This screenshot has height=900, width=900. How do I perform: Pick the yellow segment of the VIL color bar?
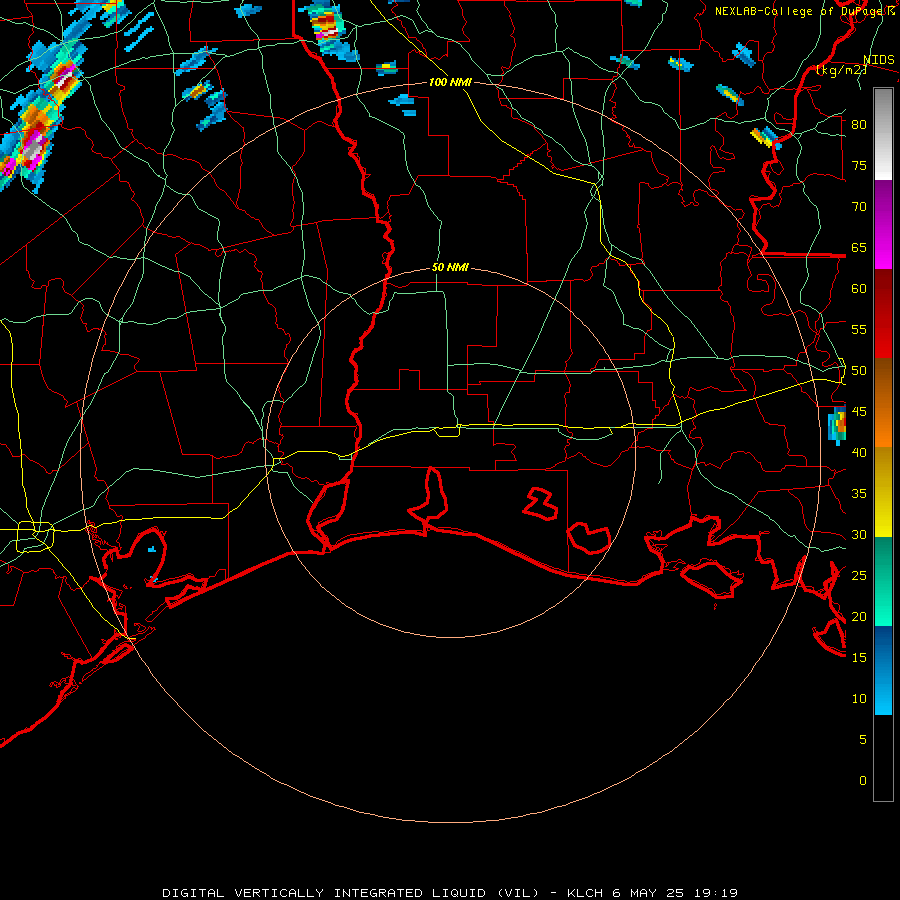[883, 492]
